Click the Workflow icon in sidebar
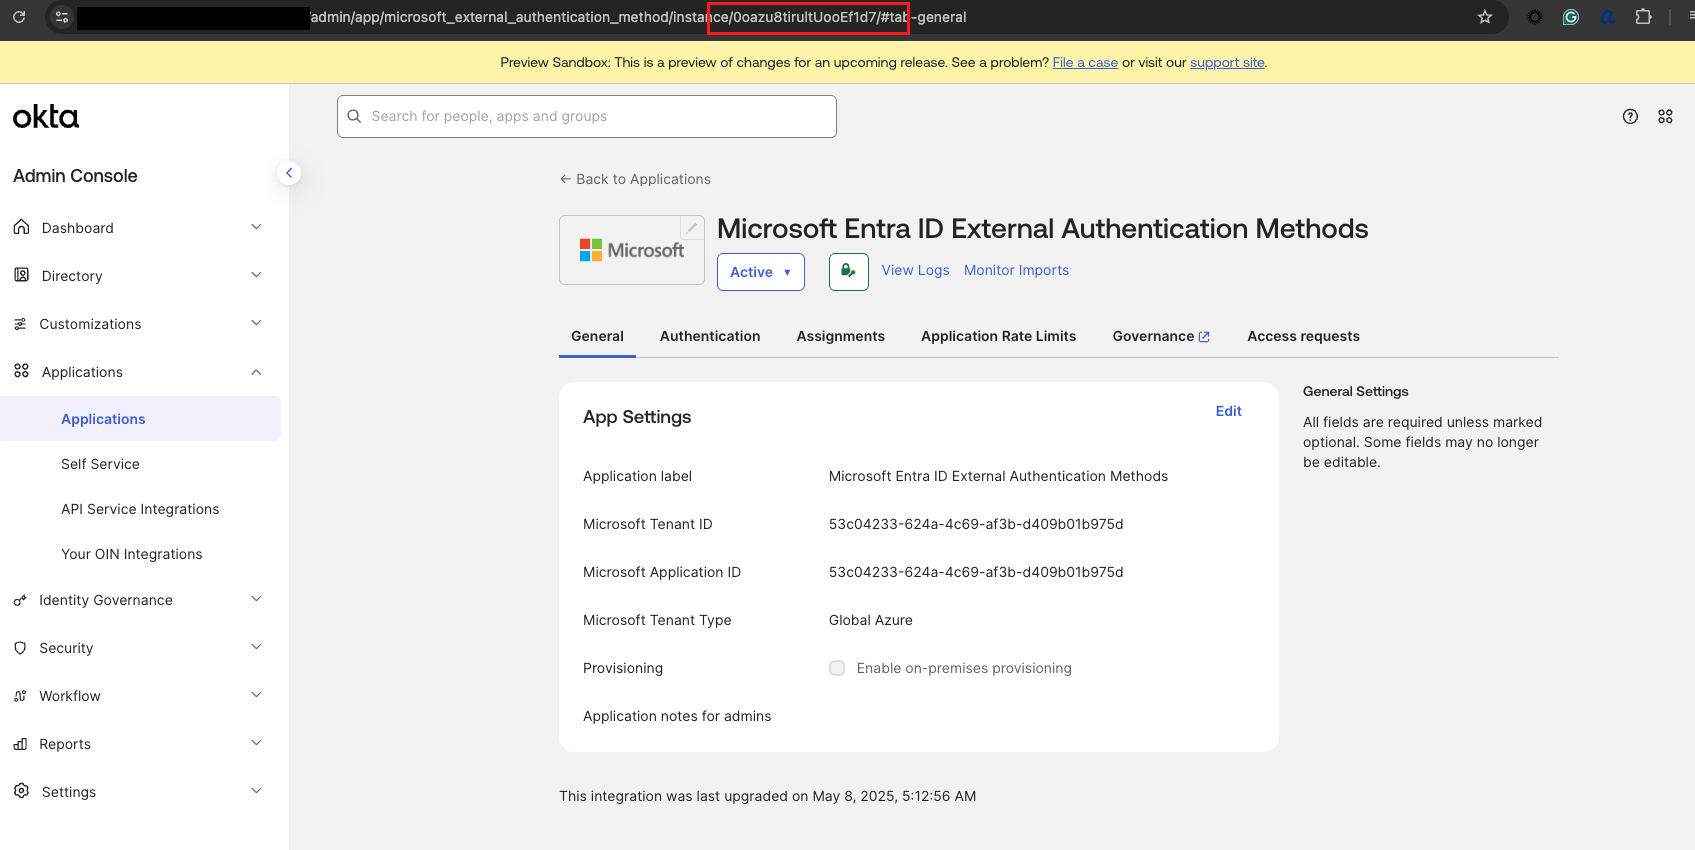This screenshot has height=850, width=1695. pyautogui.click(x=20, y=696)
